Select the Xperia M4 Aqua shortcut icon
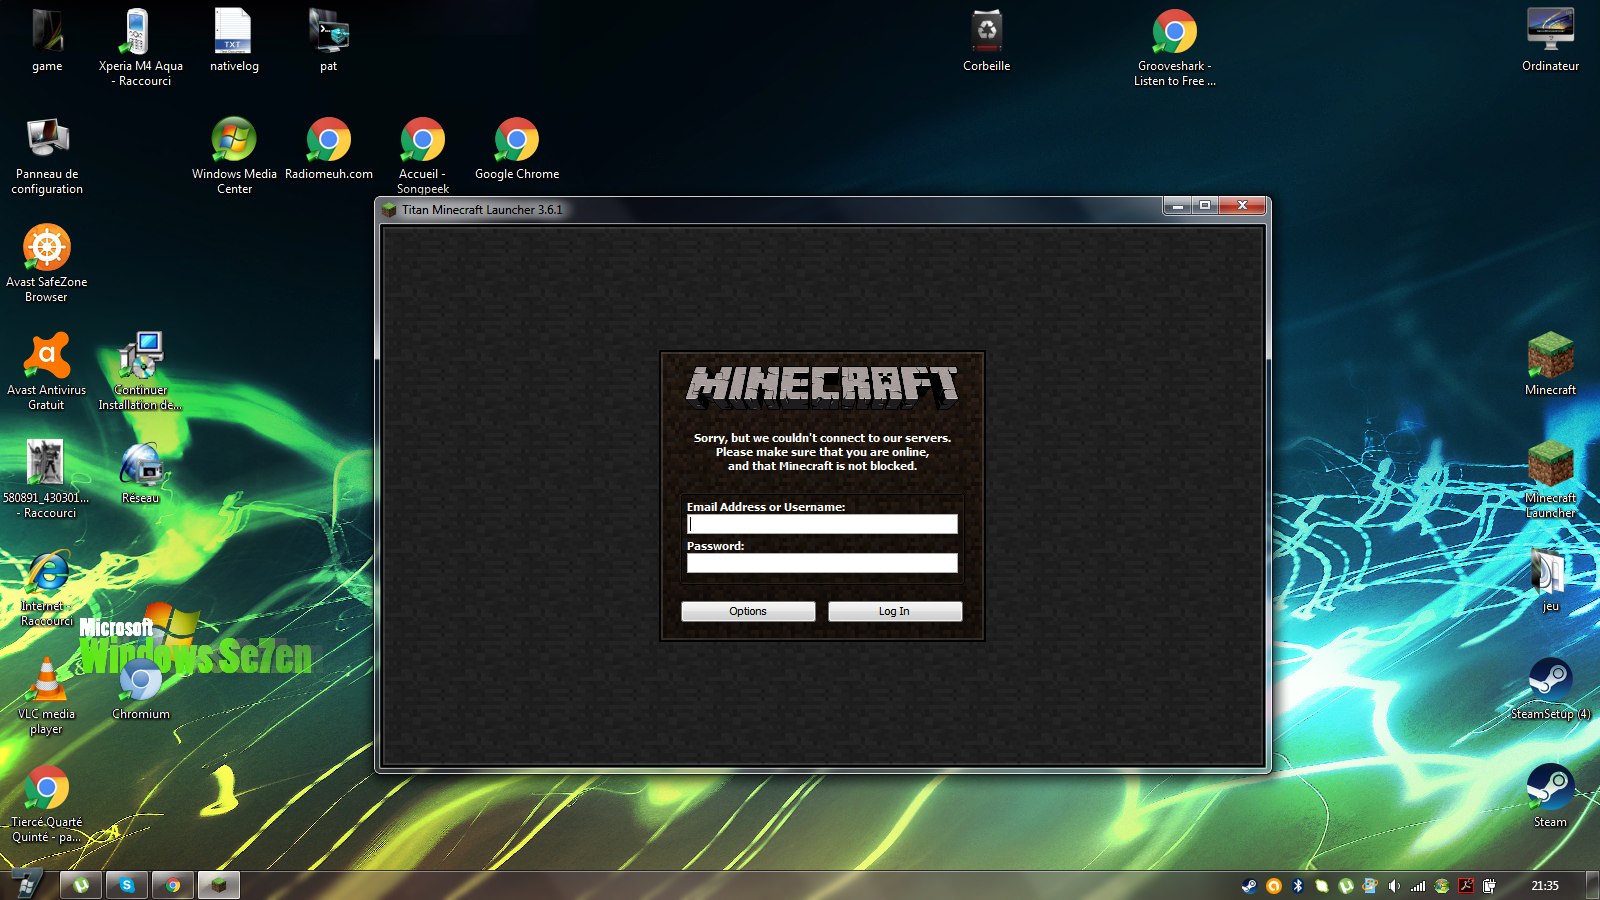The image size is (1600, 900). tap(140, 47)
